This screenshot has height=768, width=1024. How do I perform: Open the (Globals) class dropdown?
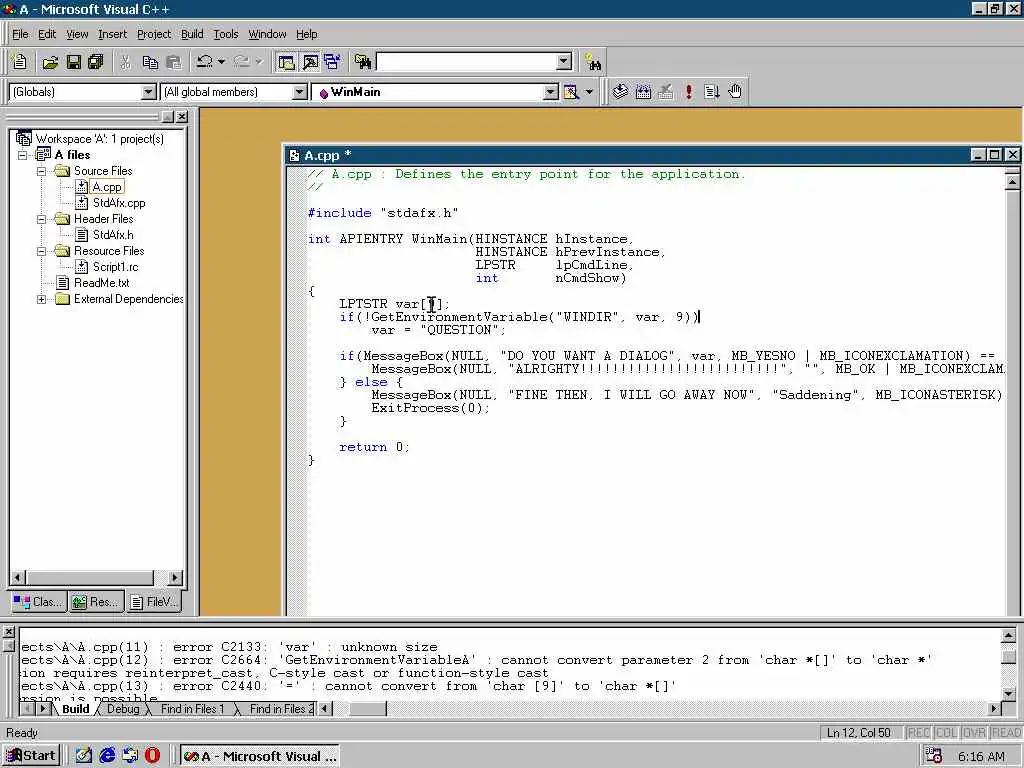pos(149,92)
